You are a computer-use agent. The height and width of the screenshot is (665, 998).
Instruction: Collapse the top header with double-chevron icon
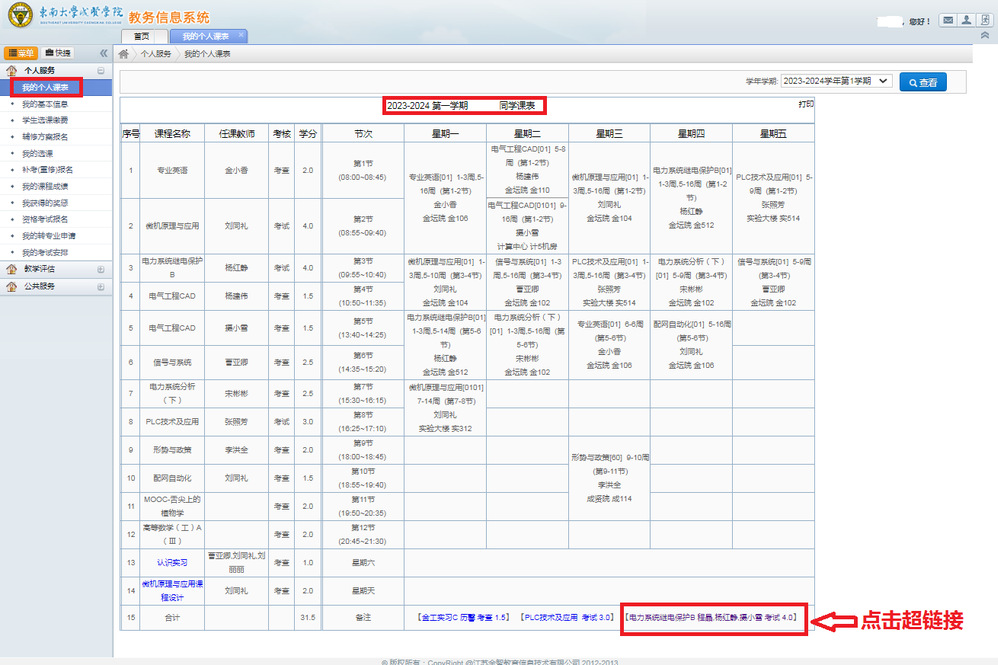click(x=986, y=36)
